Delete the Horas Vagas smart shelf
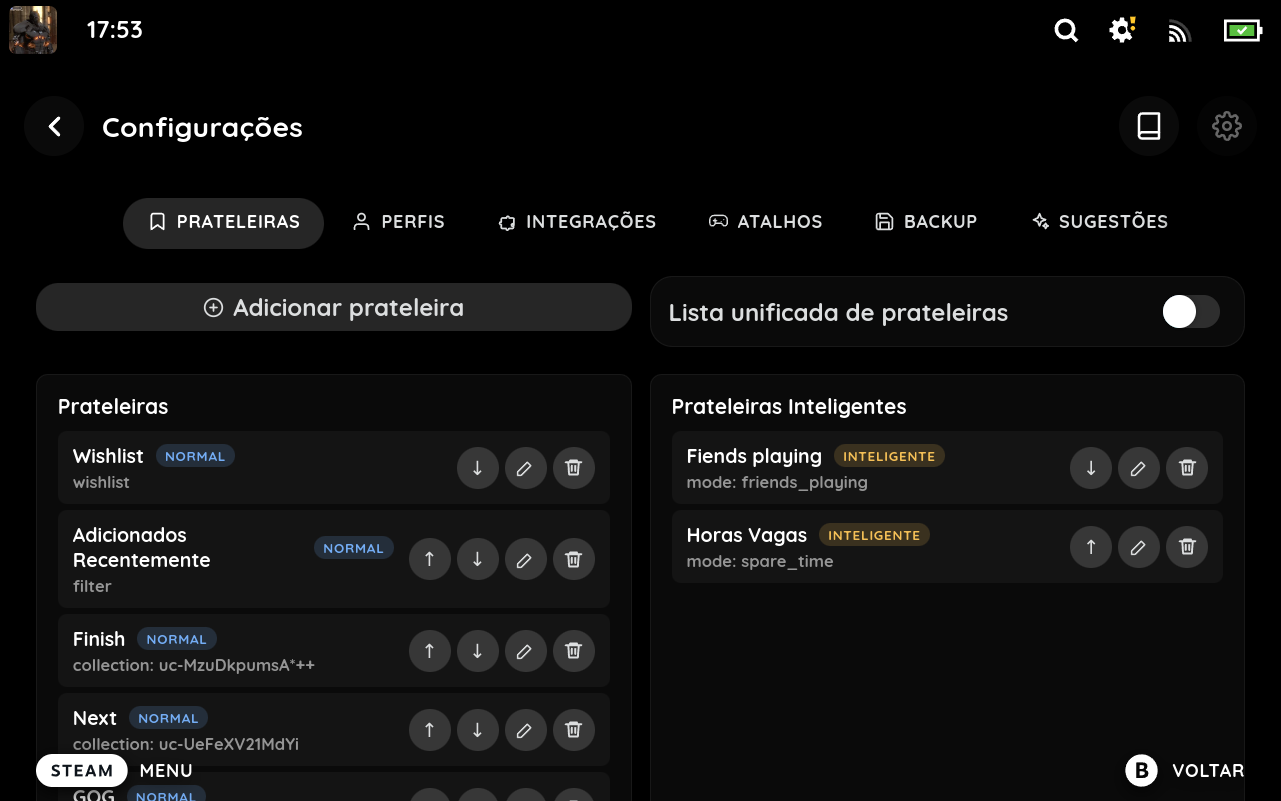Screen dimensions: 1281x801 [1187, 547]
